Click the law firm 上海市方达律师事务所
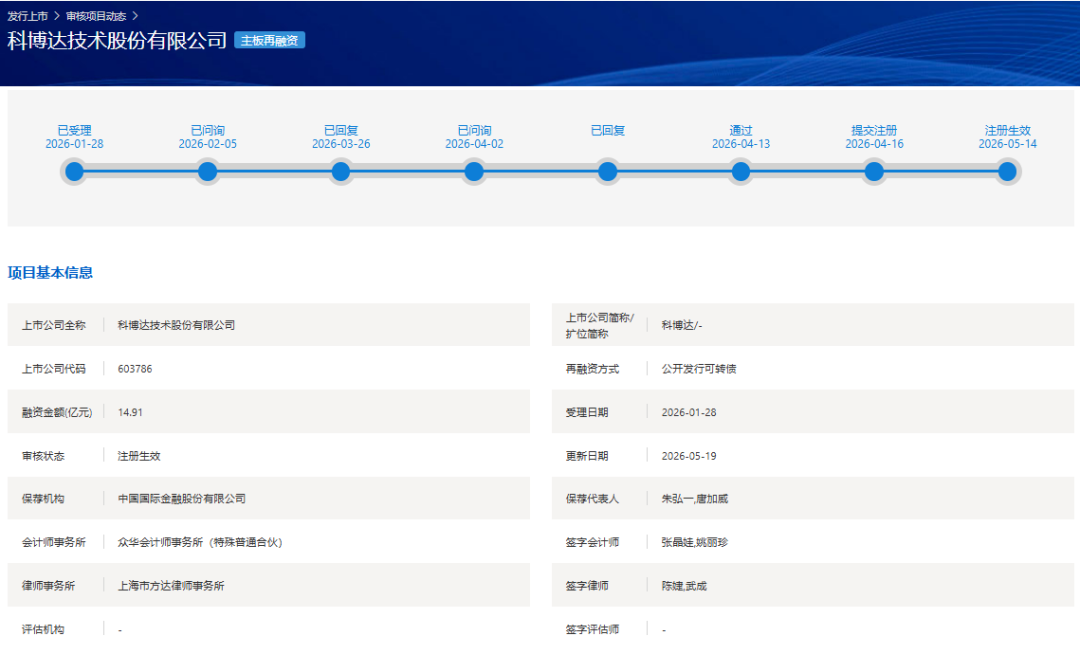The width and height of the screenshot is (1080, 654). point(171,586)
